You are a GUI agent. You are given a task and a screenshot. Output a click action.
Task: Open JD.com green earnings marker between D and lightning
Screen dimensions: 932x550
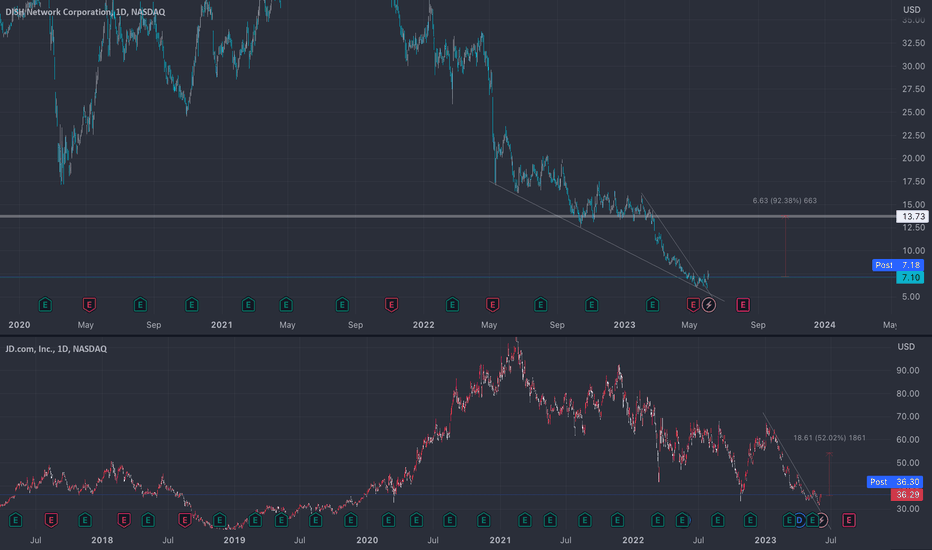pos(811,520)
